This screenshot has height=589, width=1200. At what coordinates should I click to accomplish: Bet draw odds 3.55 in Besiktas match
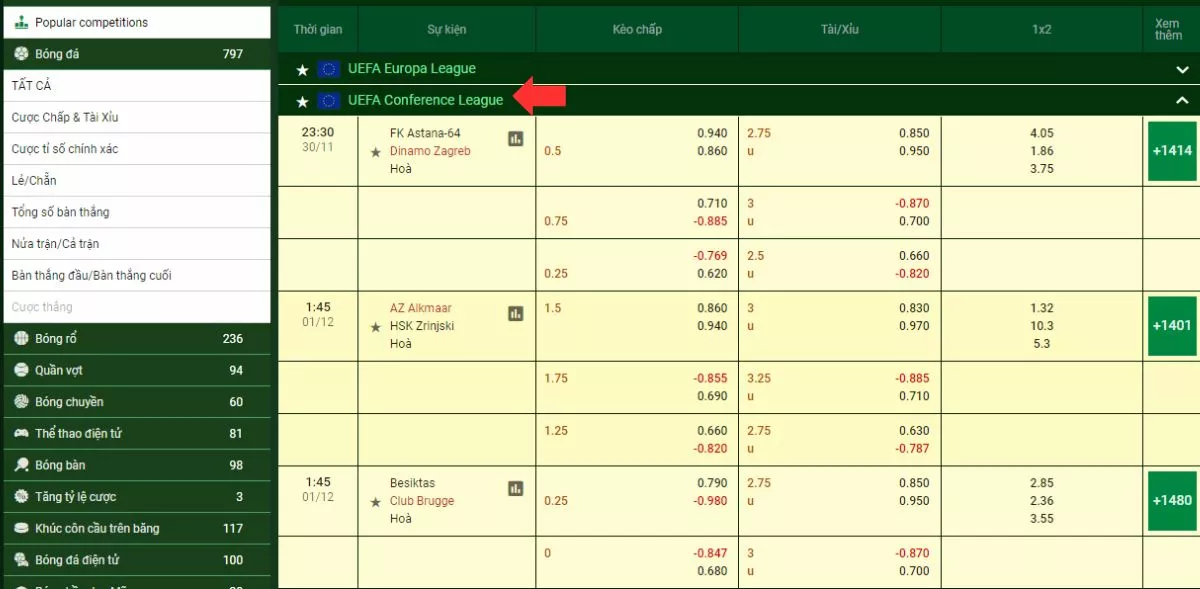click(1041, 519)
